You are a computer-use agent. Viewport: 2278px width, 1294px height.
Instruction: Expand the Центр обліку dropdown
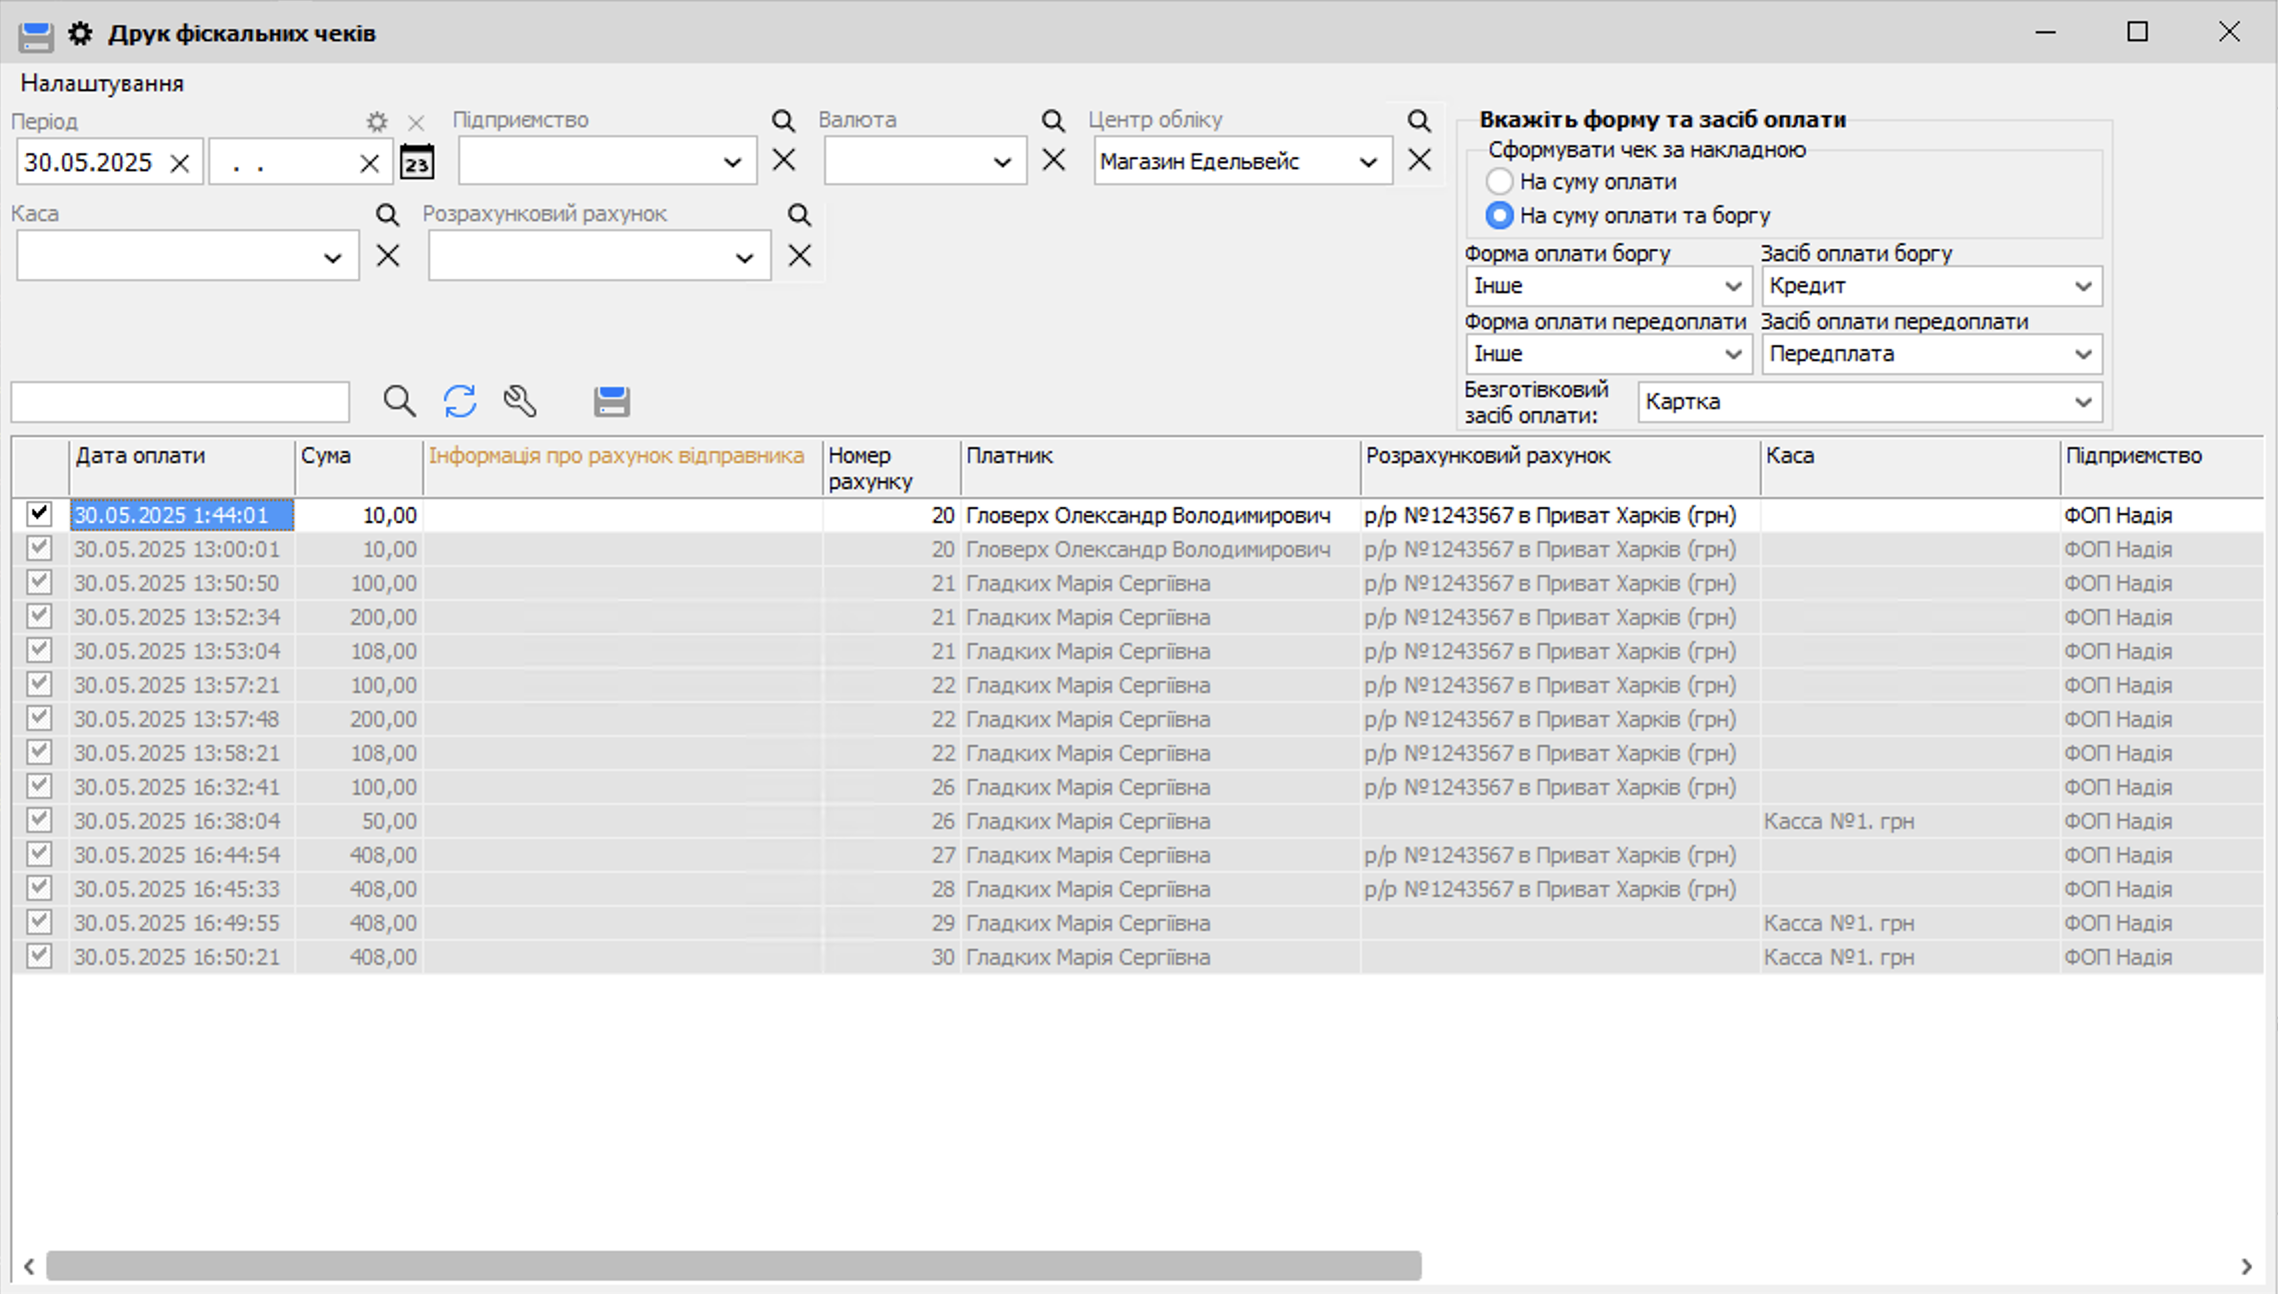1368,162
